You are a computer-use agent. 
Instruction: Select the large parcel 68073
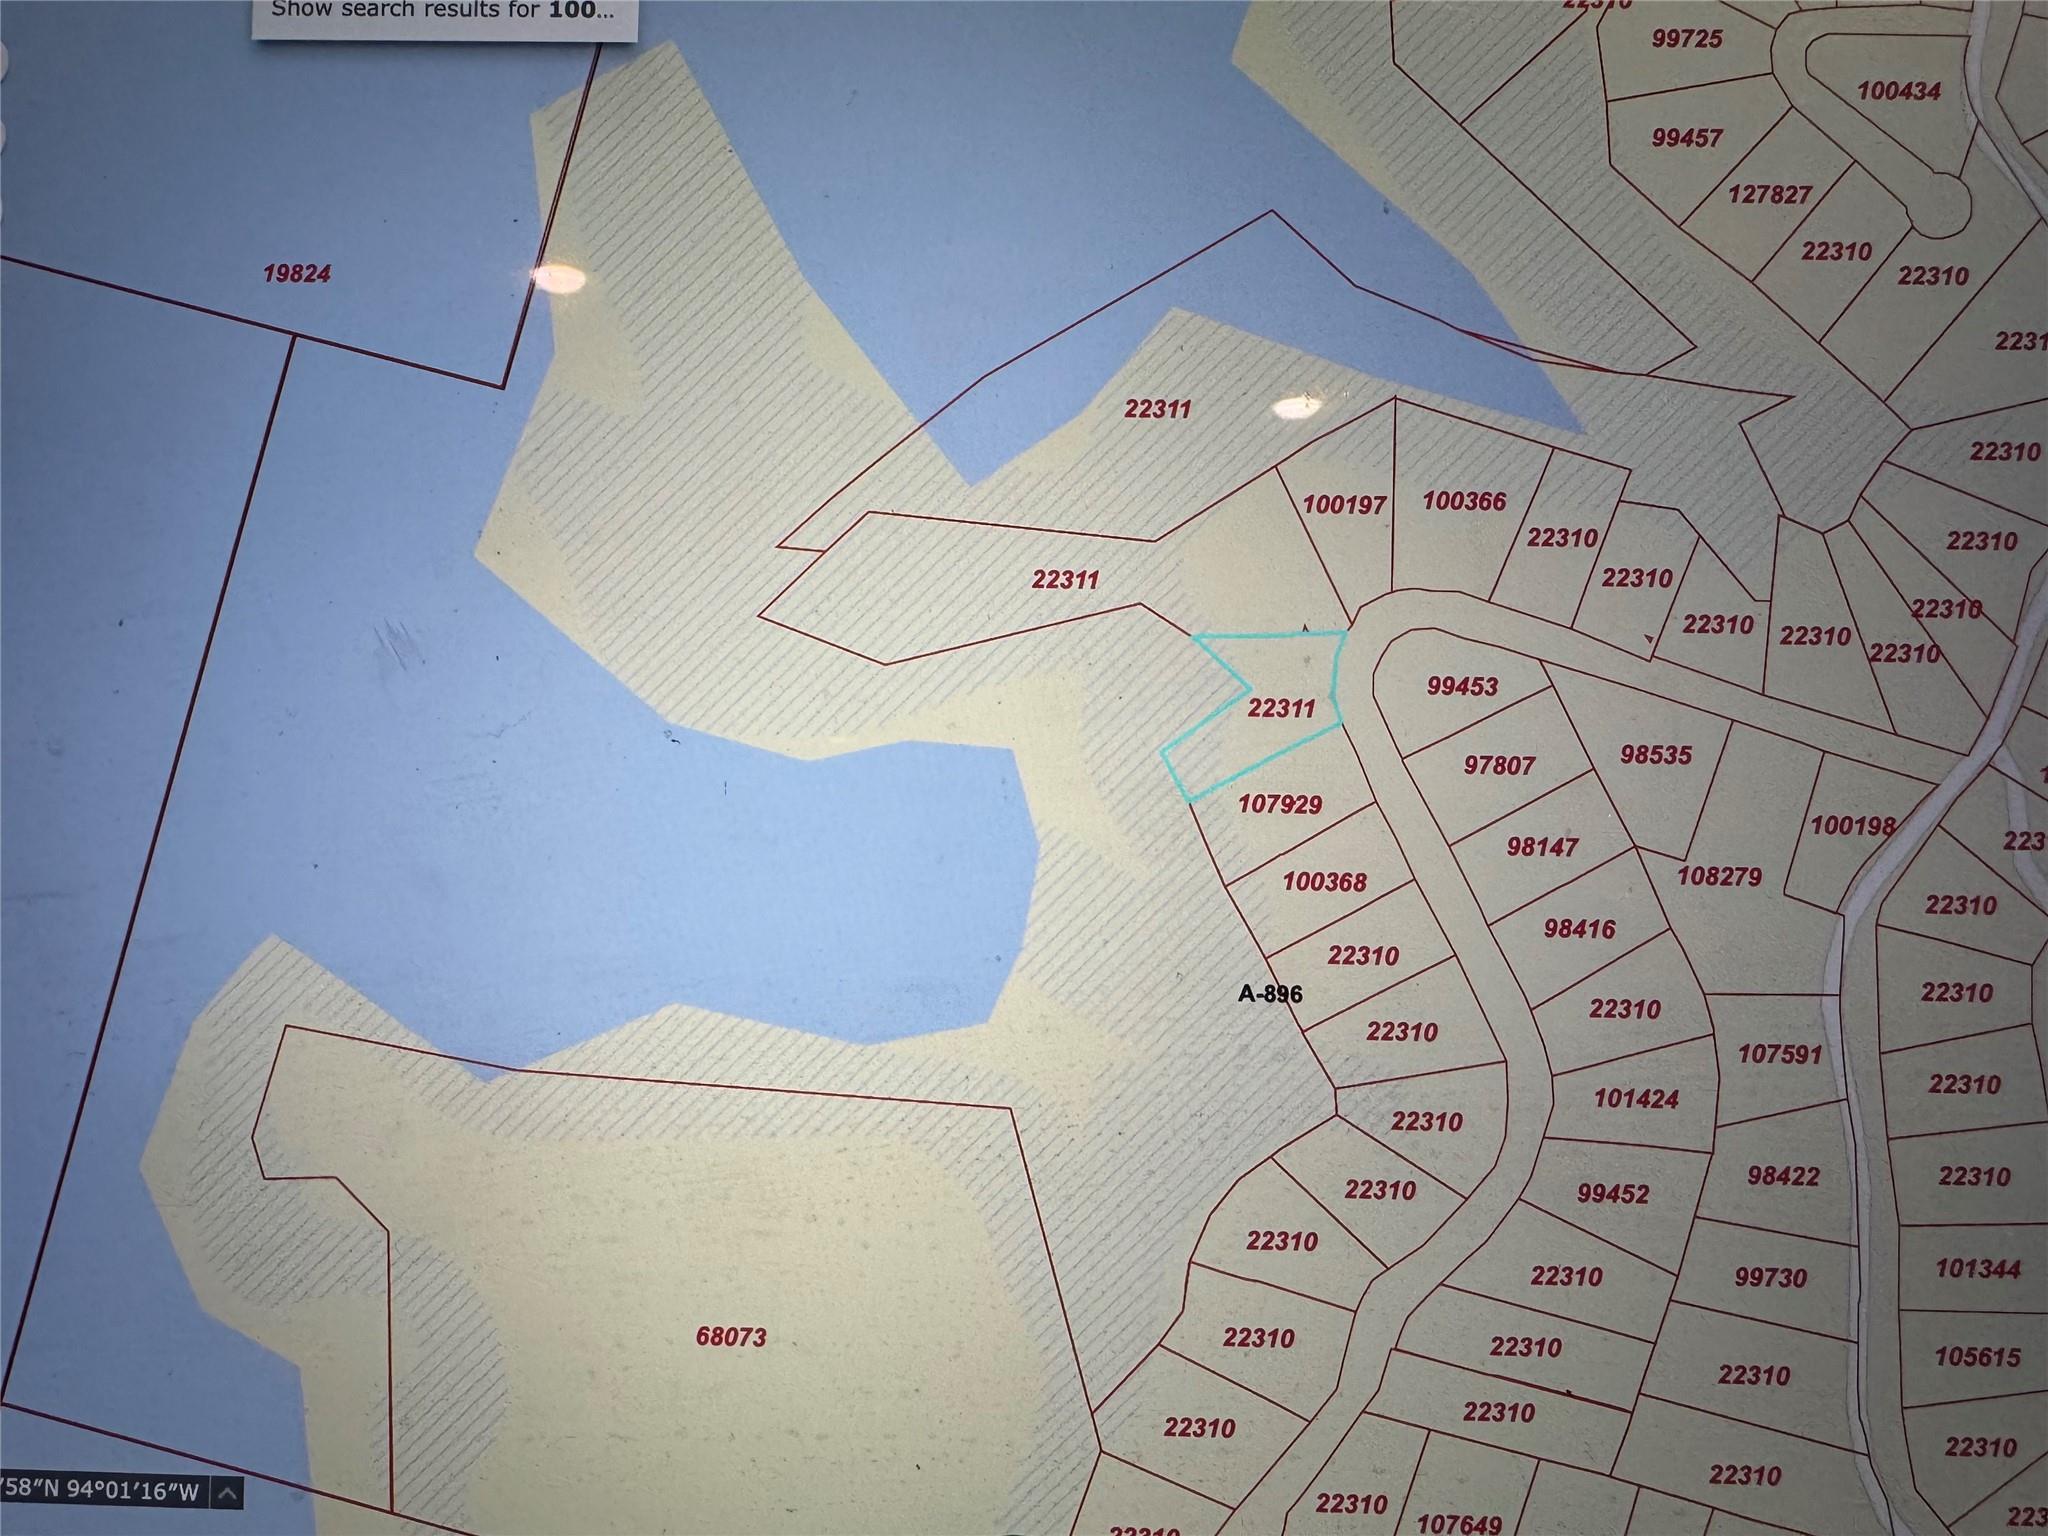(730, 1336)
